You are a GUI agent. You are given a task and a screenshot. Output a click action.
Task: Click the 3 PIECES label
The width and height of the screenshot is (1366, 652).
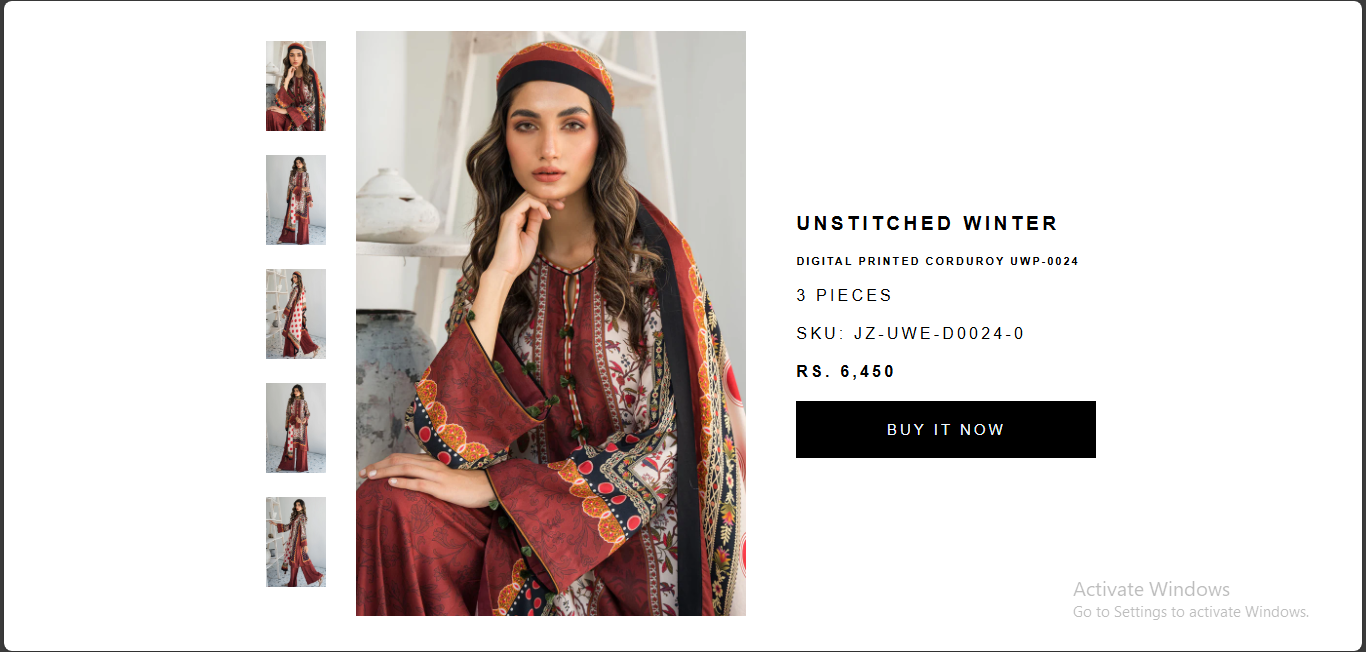pos(844,295)
